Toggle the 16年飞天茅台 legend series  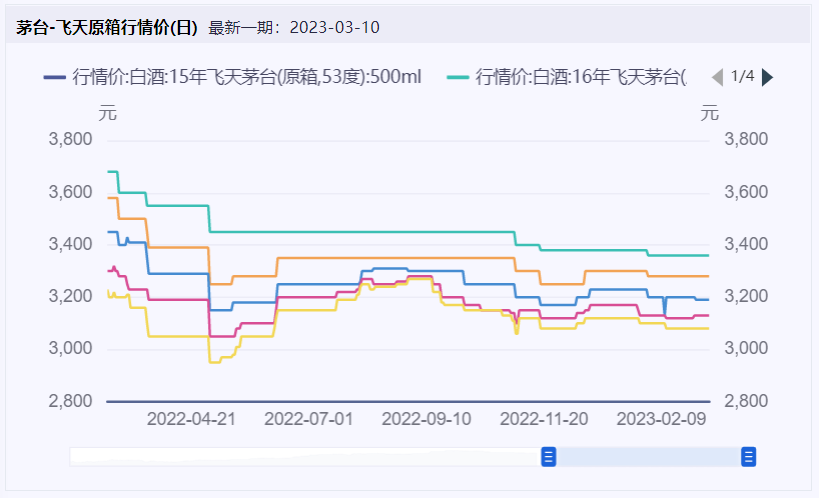tap(567, 77)
